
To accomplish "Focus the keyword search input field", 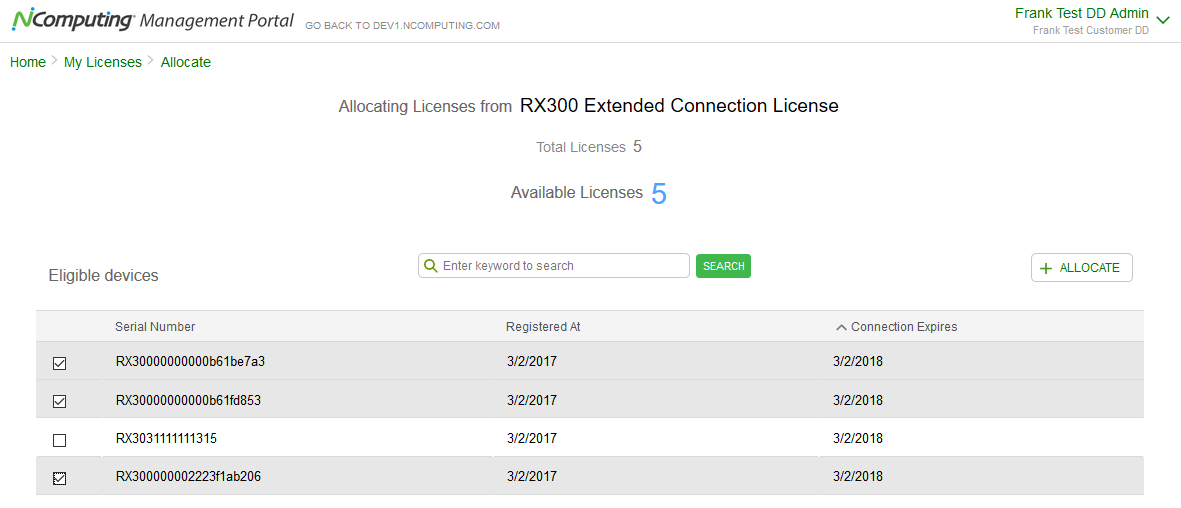I will (562, 266).
